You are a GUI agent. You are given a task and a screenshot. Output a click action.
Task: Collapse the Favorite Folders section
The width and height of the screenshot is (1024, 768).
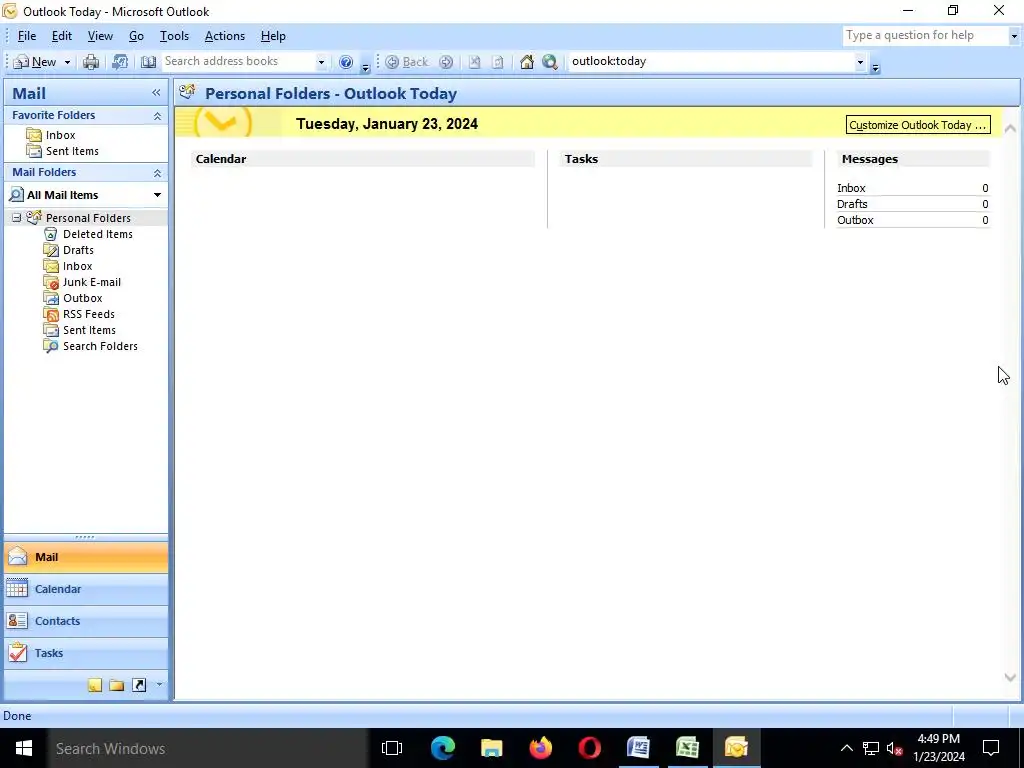tap(157, 116)
